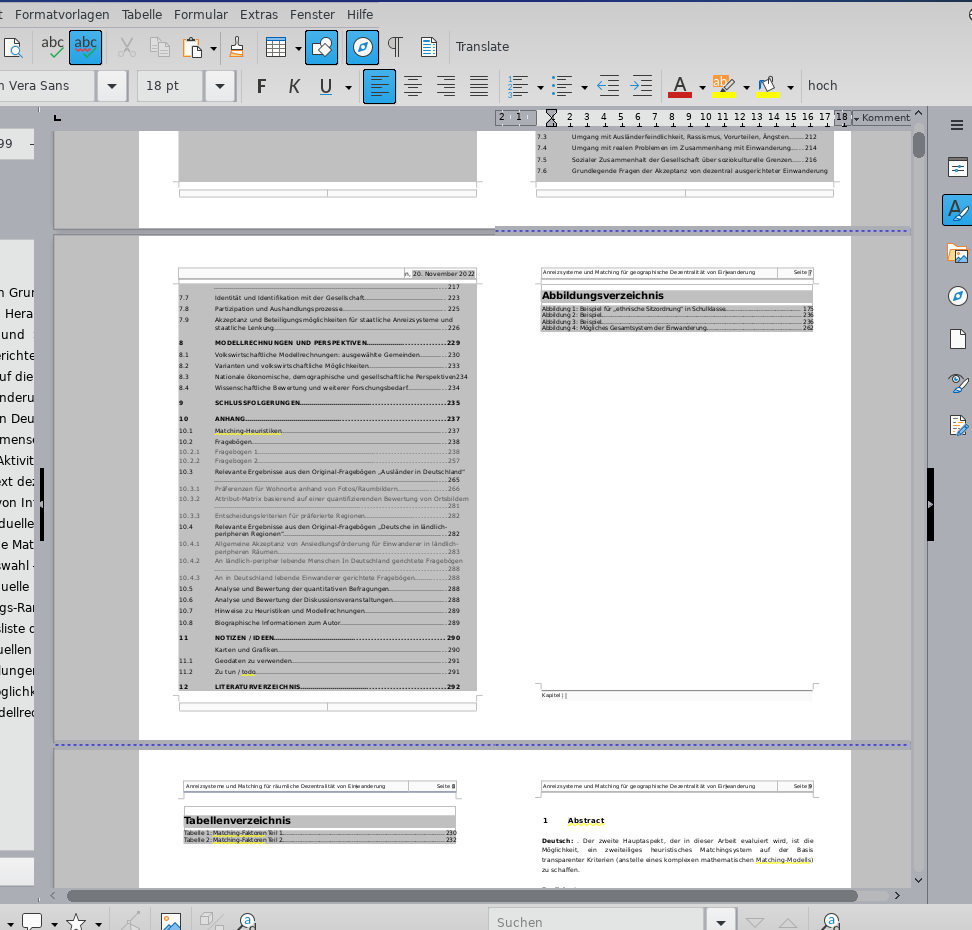Click the Insert Table grid icon
The height and width of the screenshot is (930, 972).
click(x=275, y=48)
